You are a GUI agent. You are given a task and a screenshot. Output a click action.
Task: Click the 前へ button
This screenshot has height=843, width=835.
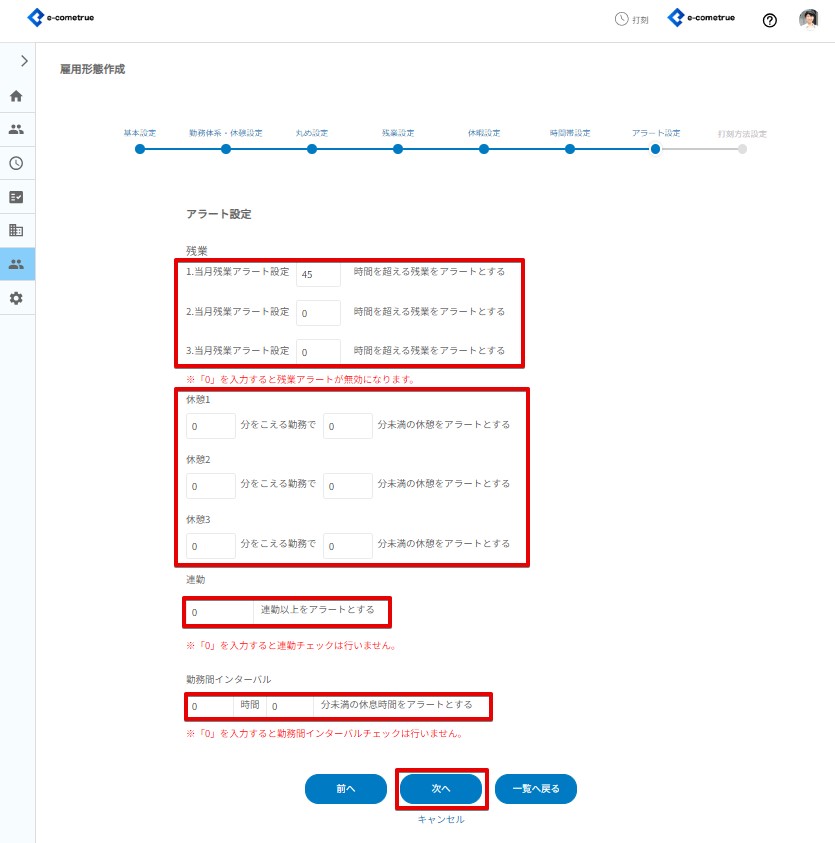(345, 788)
